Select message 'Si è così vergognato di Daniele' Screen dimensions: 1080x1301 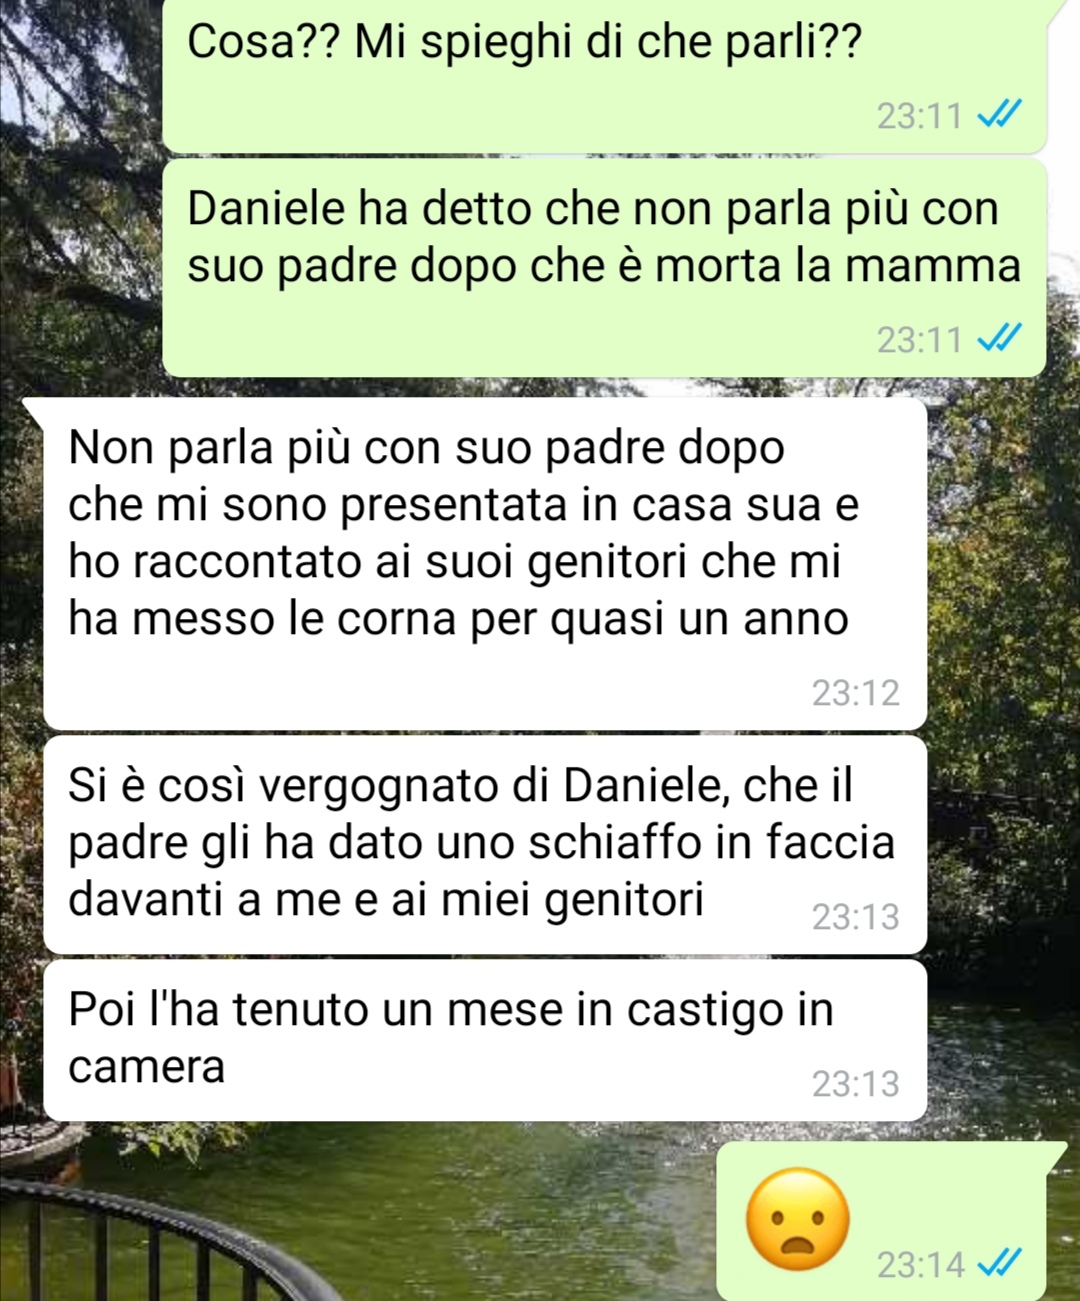485,844
